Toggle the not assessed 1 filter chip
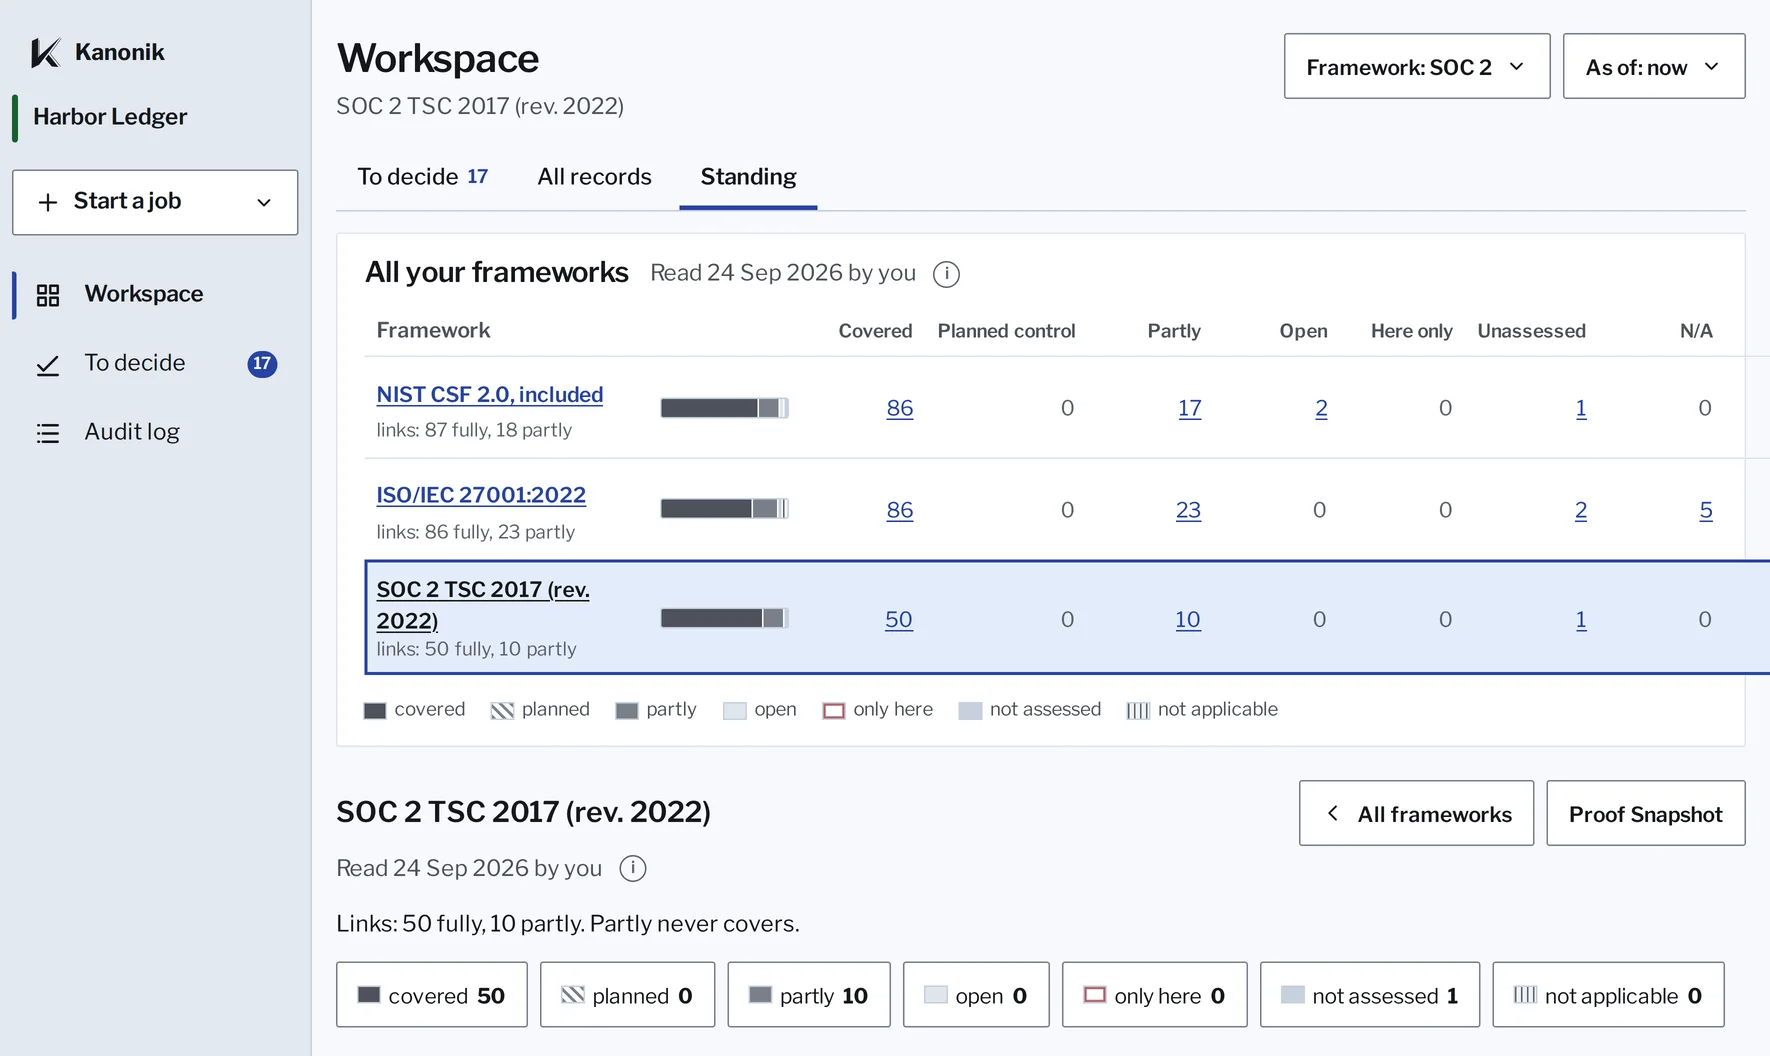 [1370, 995]
